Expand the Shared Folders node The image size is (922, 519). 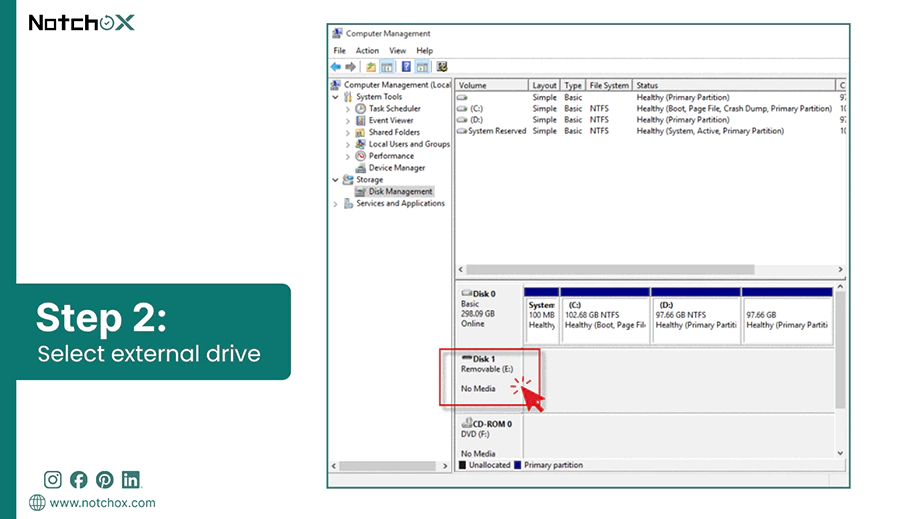click(348, 132)
